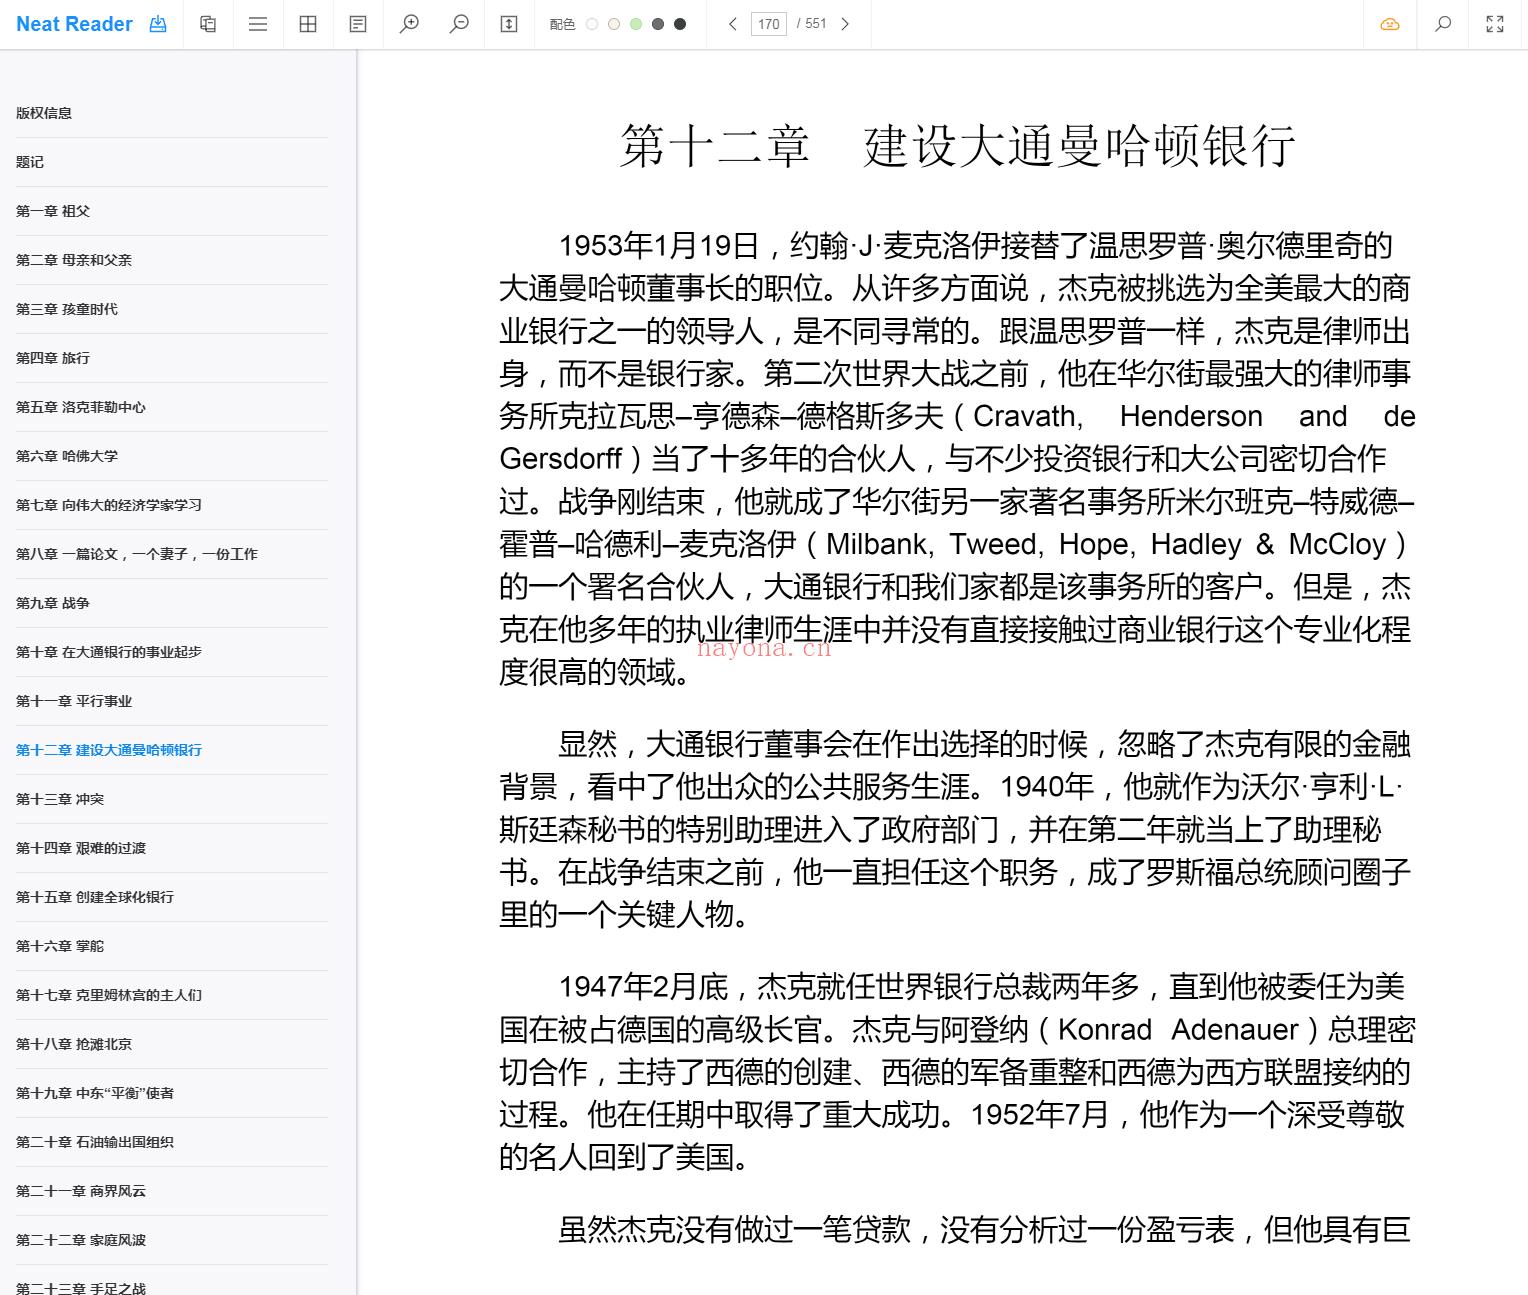1528x1295 pixels.
Task: Click the chapter heading 第十二章 建设大通曼哈顿银行
Action: pos(958,146)
